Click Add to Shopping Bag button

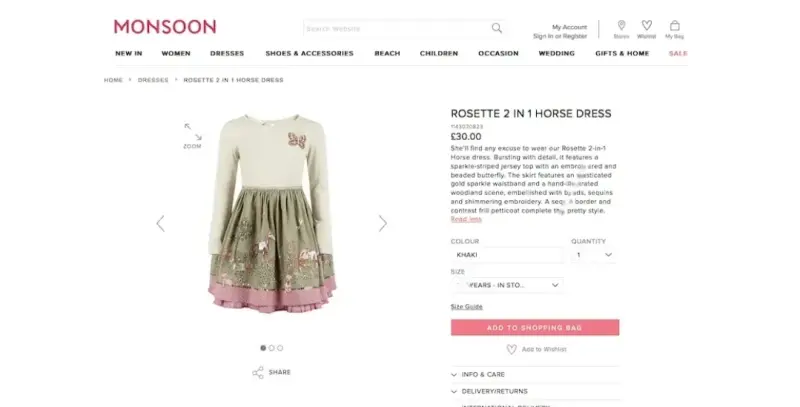tap(535, 327)
